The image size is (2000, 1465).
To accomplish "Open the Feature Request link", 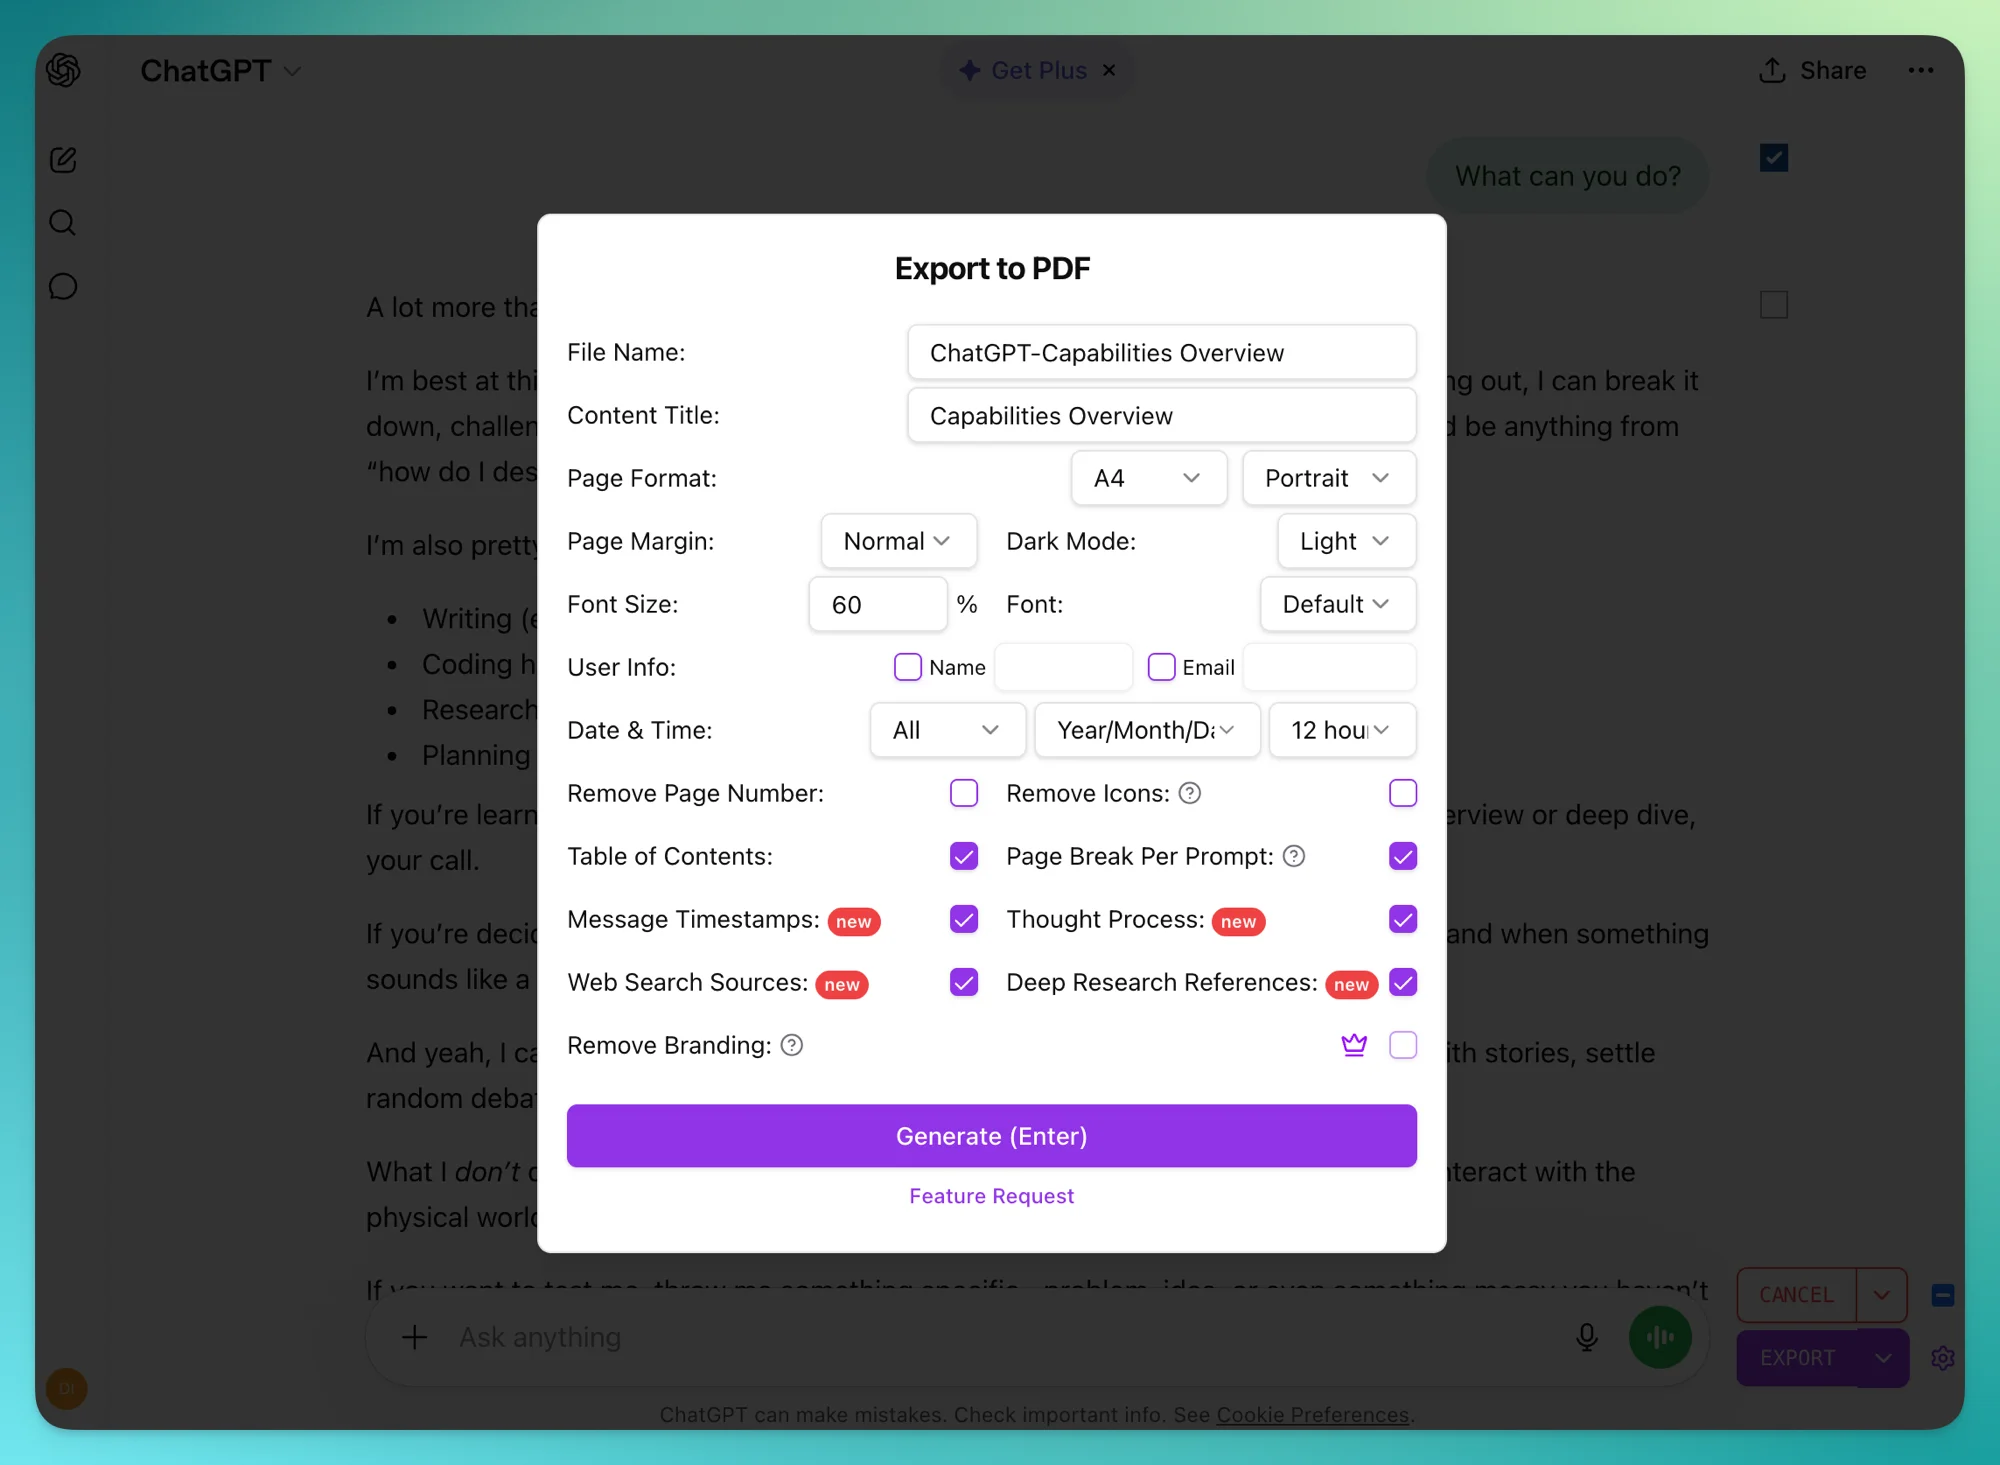I will [x=992, y=1196].
